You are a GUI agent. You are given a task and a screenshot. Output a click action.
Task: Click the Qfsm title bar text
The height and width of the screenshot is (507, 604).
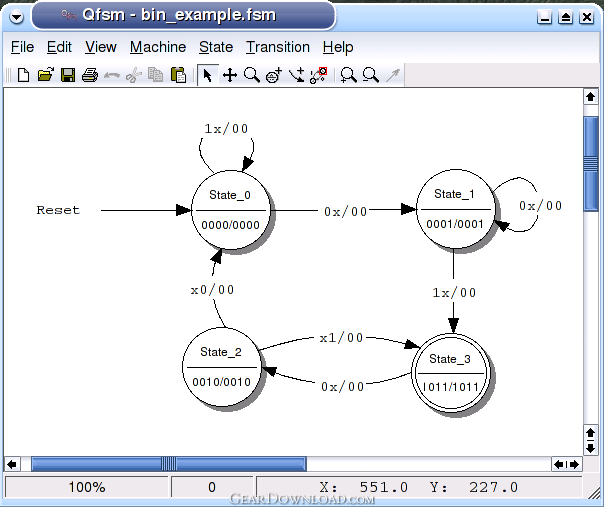tap(179, 15)
